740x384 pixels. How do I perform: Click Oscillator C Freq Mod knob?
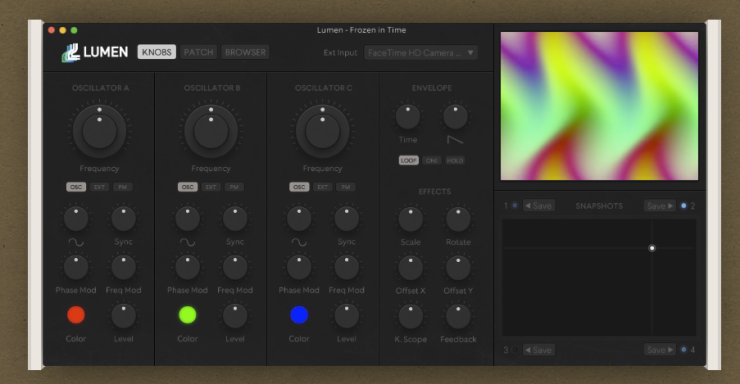pos(346,267)
